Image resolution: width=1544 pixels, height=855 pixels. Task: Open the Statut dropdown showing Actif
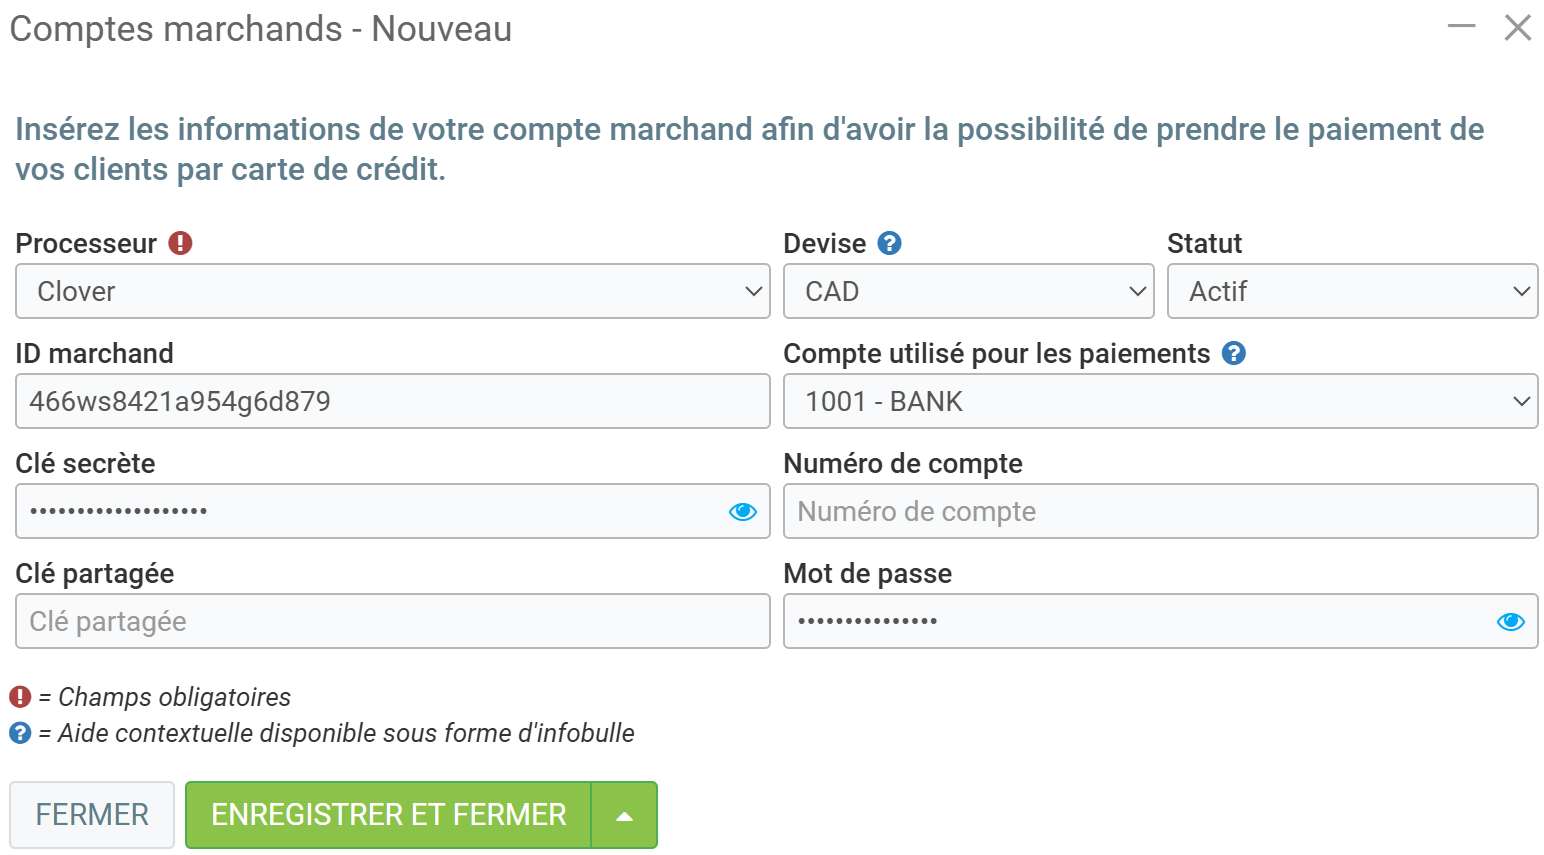1352,291
